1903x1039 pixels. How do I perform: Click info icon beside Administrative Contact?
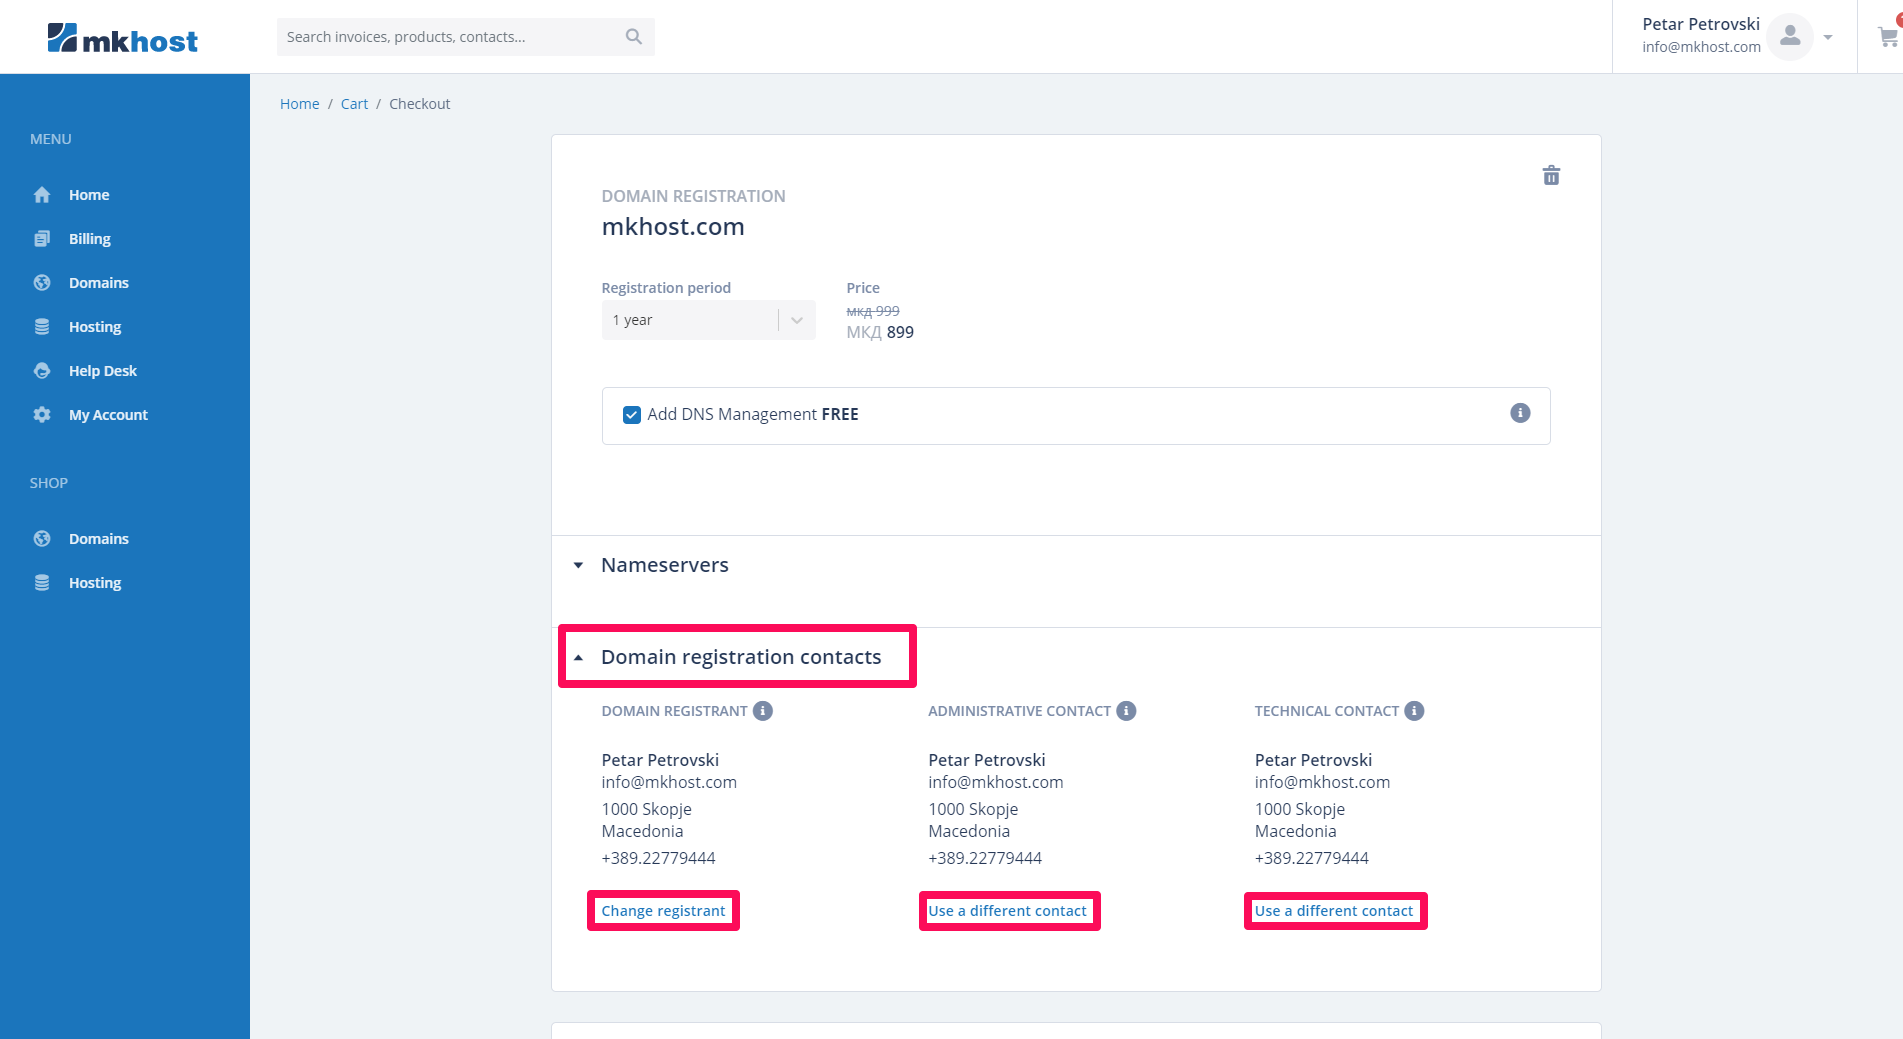tap(1126, 711)
